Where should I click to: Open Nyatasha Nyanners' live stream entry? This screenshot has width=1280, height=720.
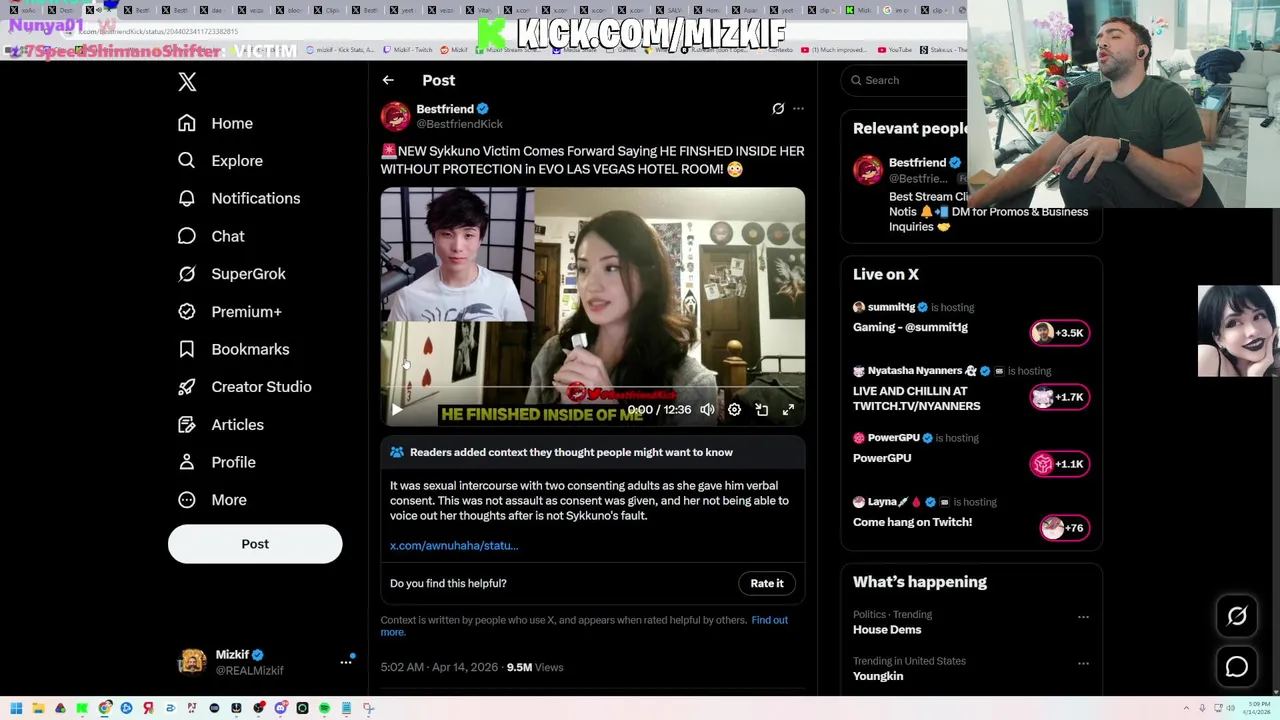(916, 399)
